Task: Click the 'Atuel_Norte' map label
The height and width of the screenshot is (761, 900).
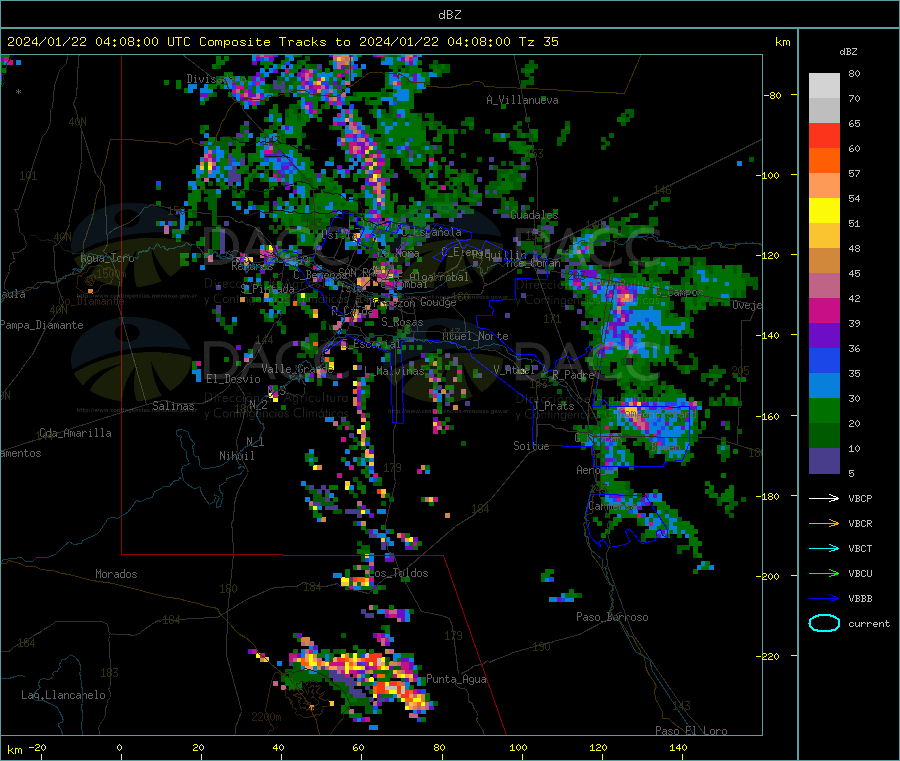Action: coord(475,336)
